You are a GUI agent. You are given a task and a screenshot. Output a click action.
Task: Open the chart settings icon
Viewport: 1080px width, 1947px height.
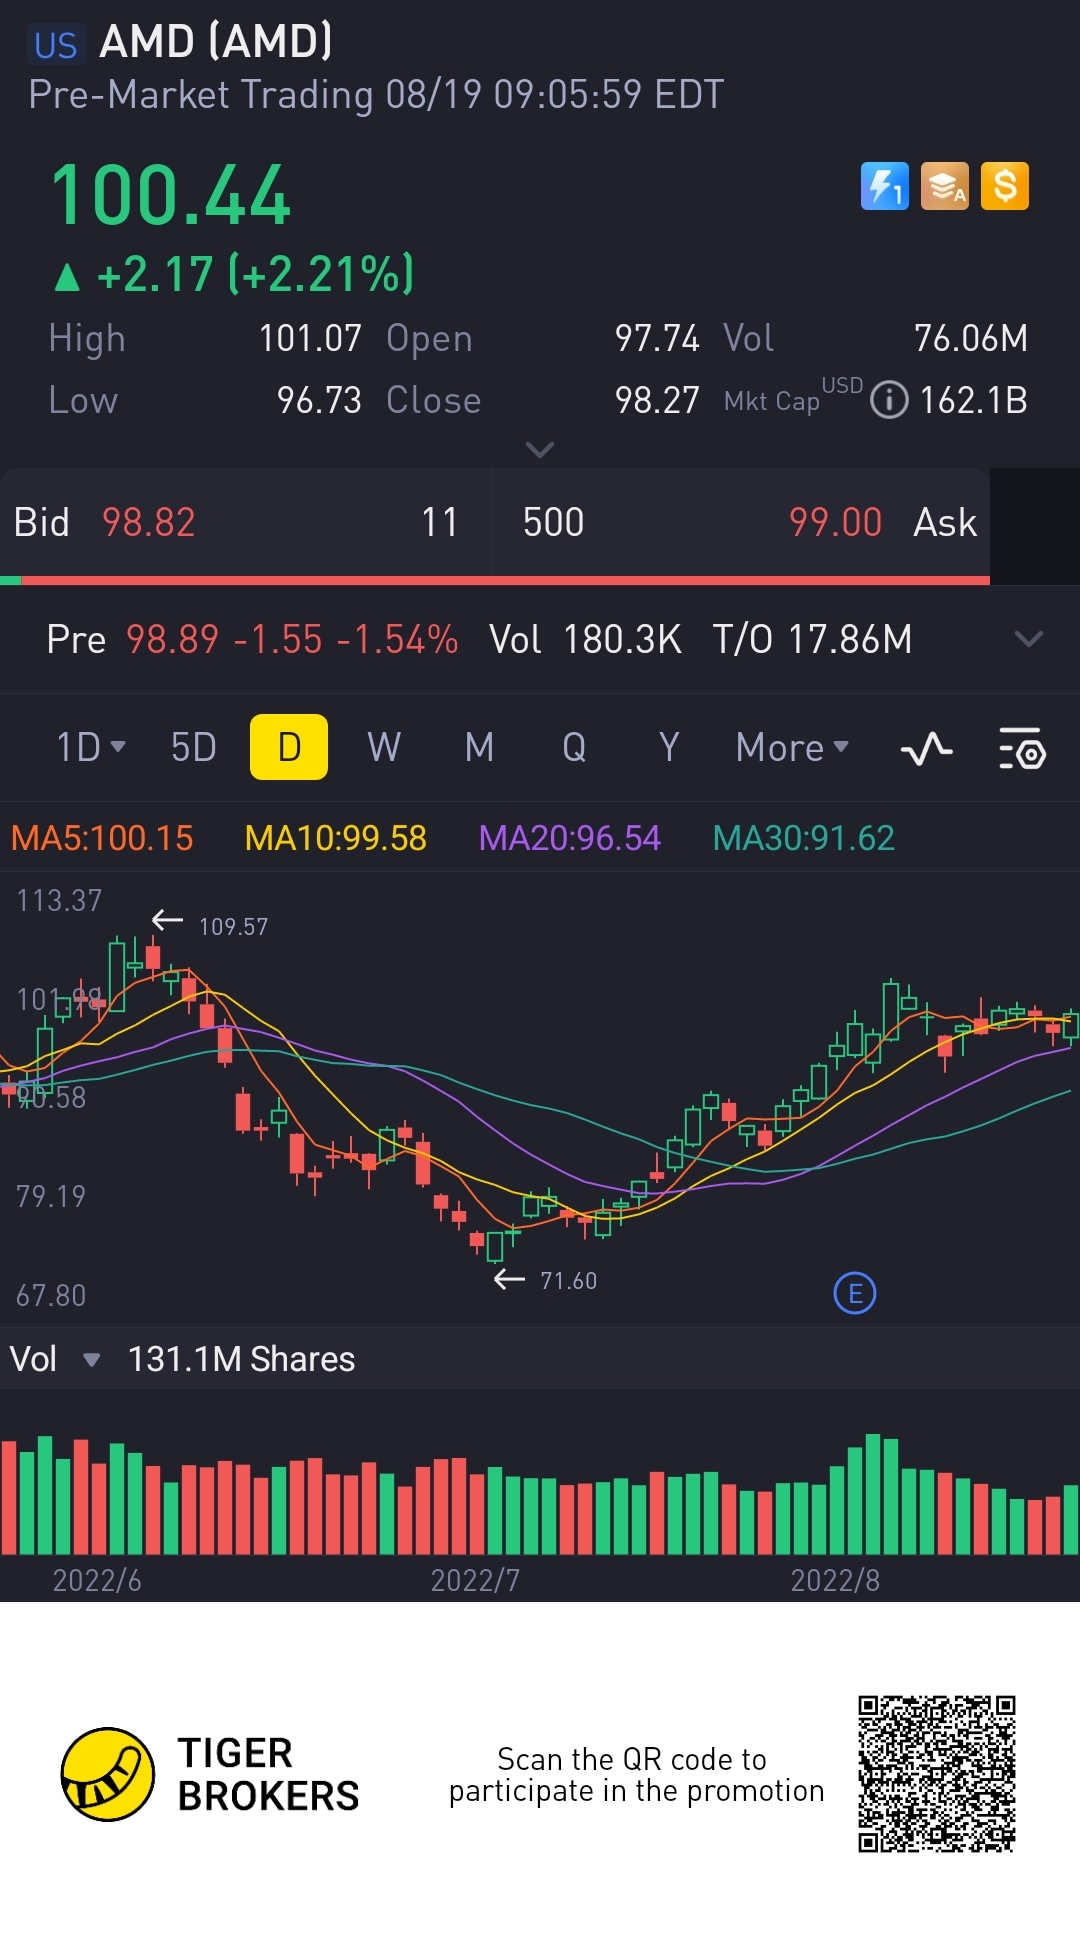coord(1022,748)
